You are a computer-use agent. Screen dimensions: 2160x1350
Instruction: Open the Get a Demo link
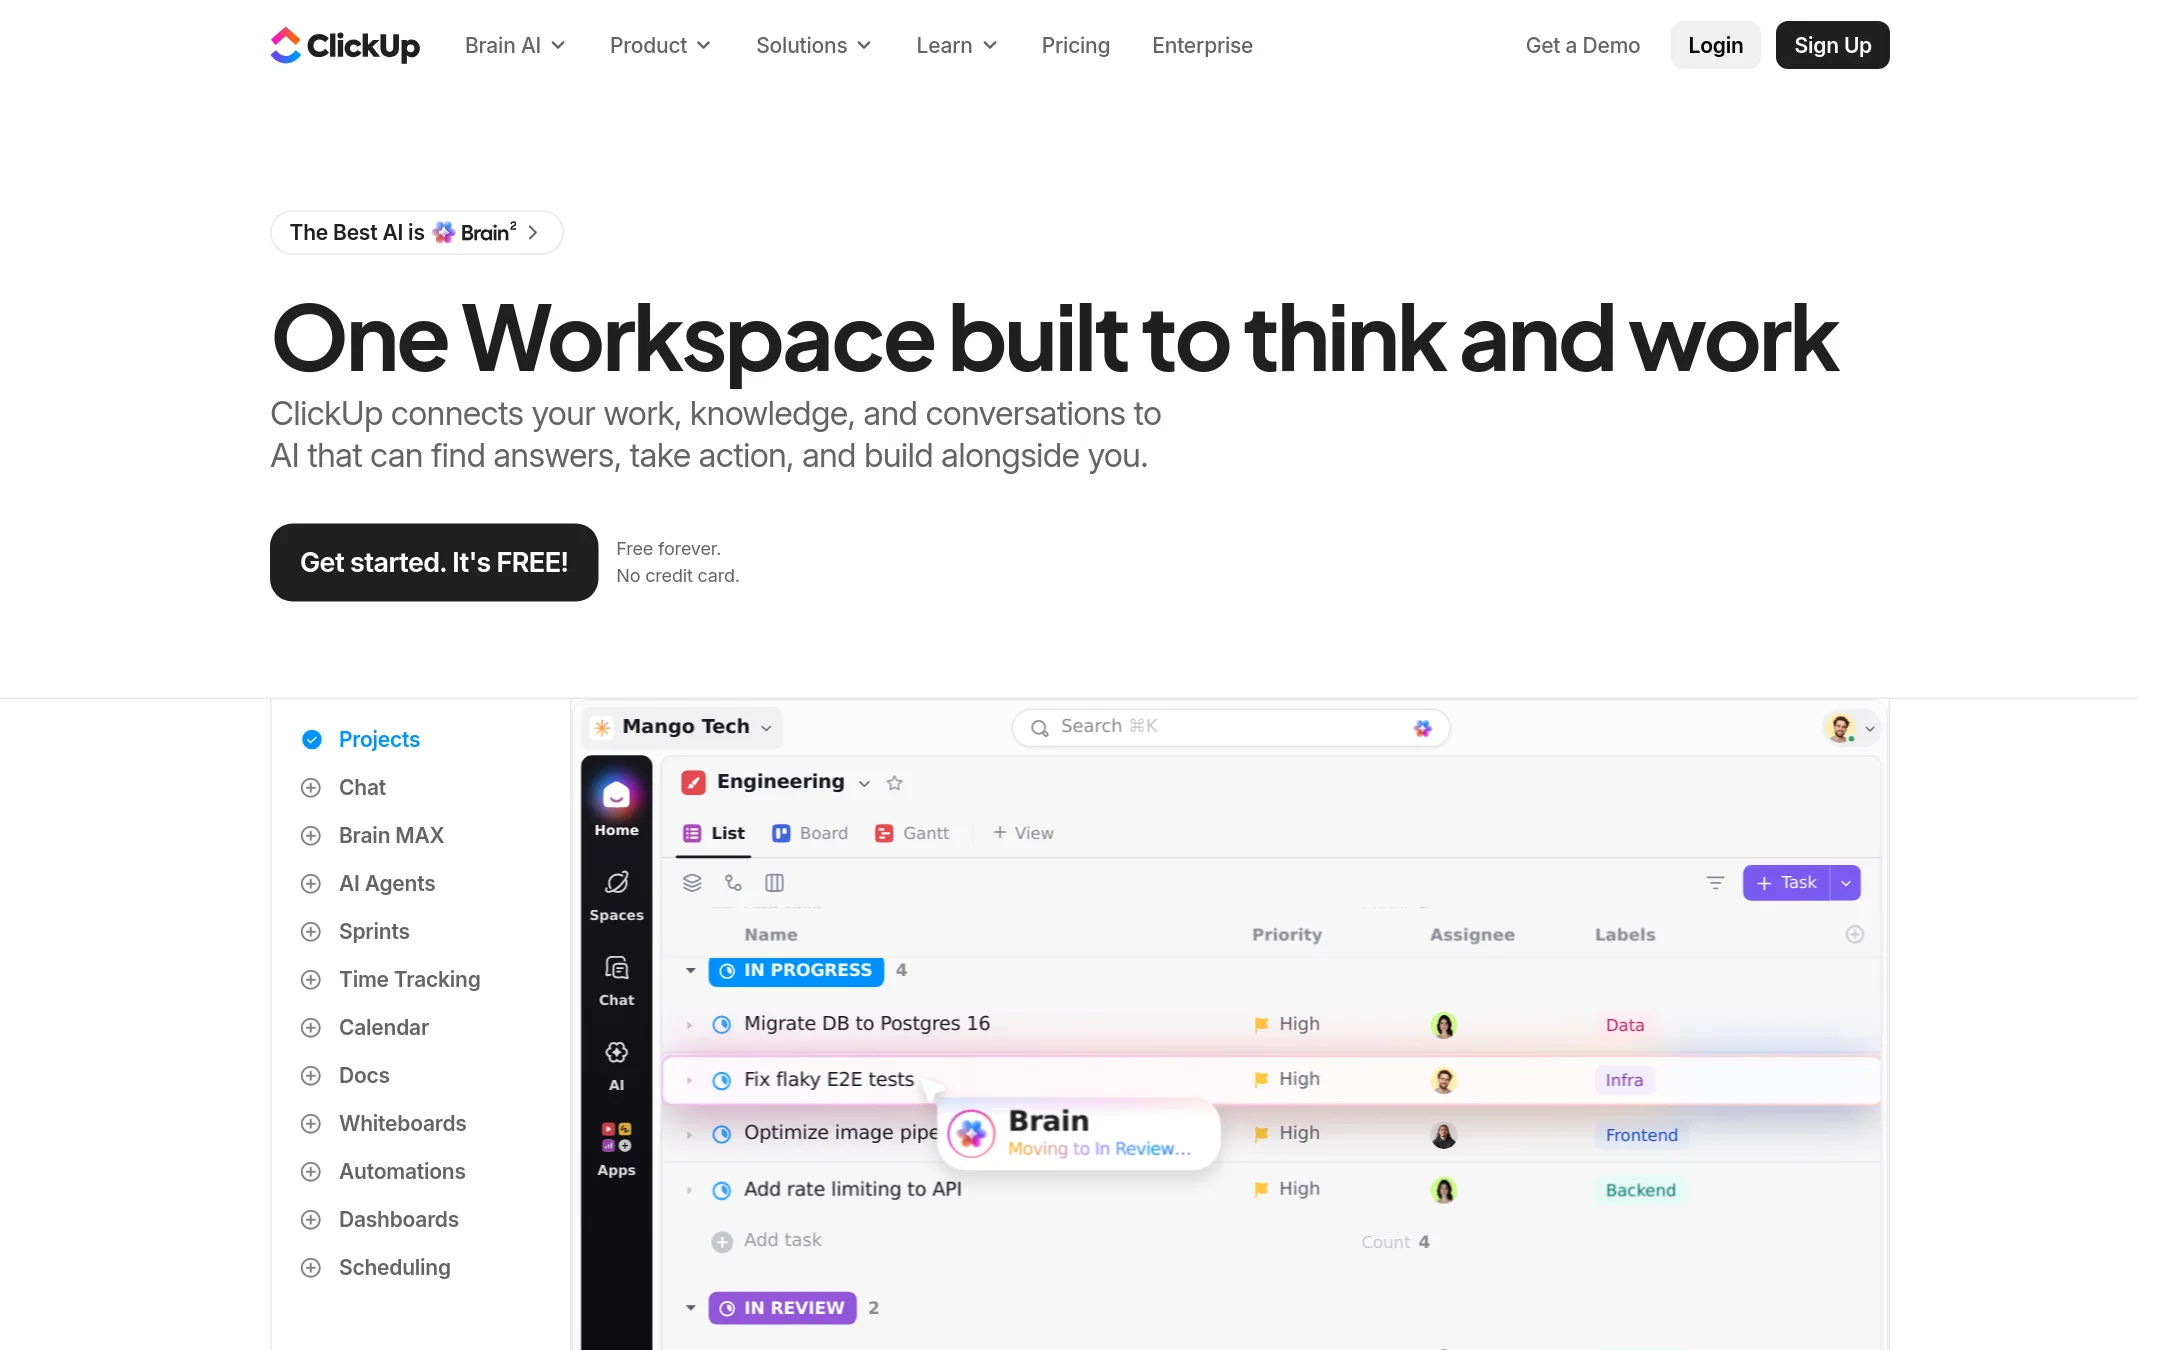pyautogui.click(x=1582, y=45)
